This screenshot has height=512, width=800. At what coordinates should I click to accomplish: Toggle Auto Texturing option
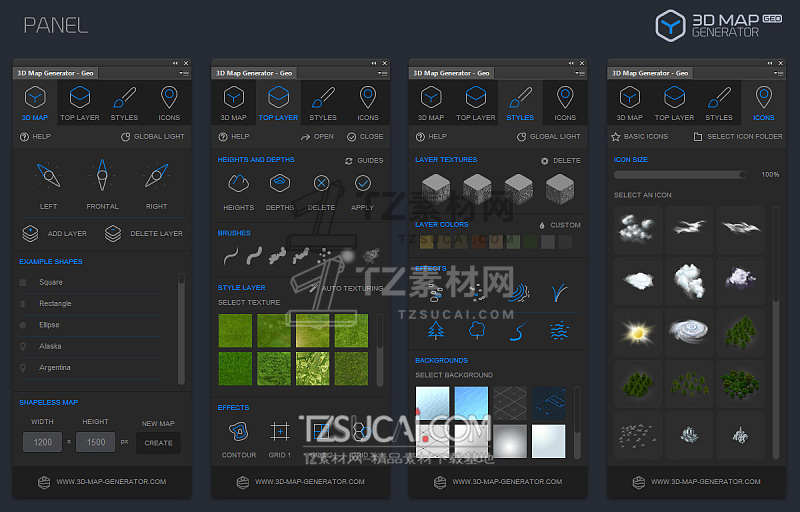point(346,288)
